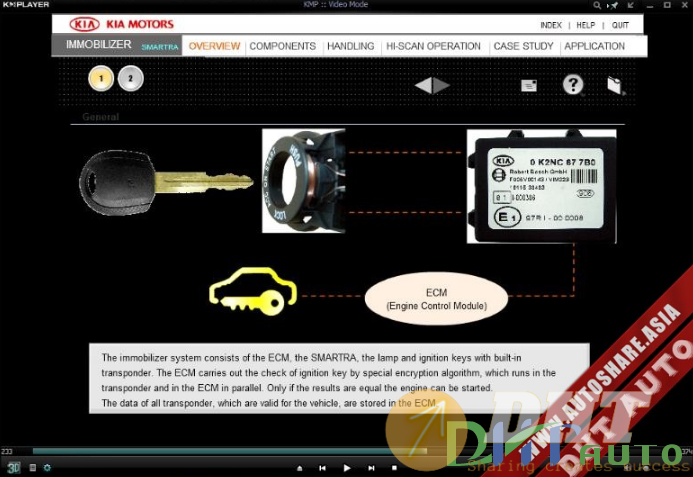
Task: Click the IMMOBILIZER section title
Action: tap(99, 45)
